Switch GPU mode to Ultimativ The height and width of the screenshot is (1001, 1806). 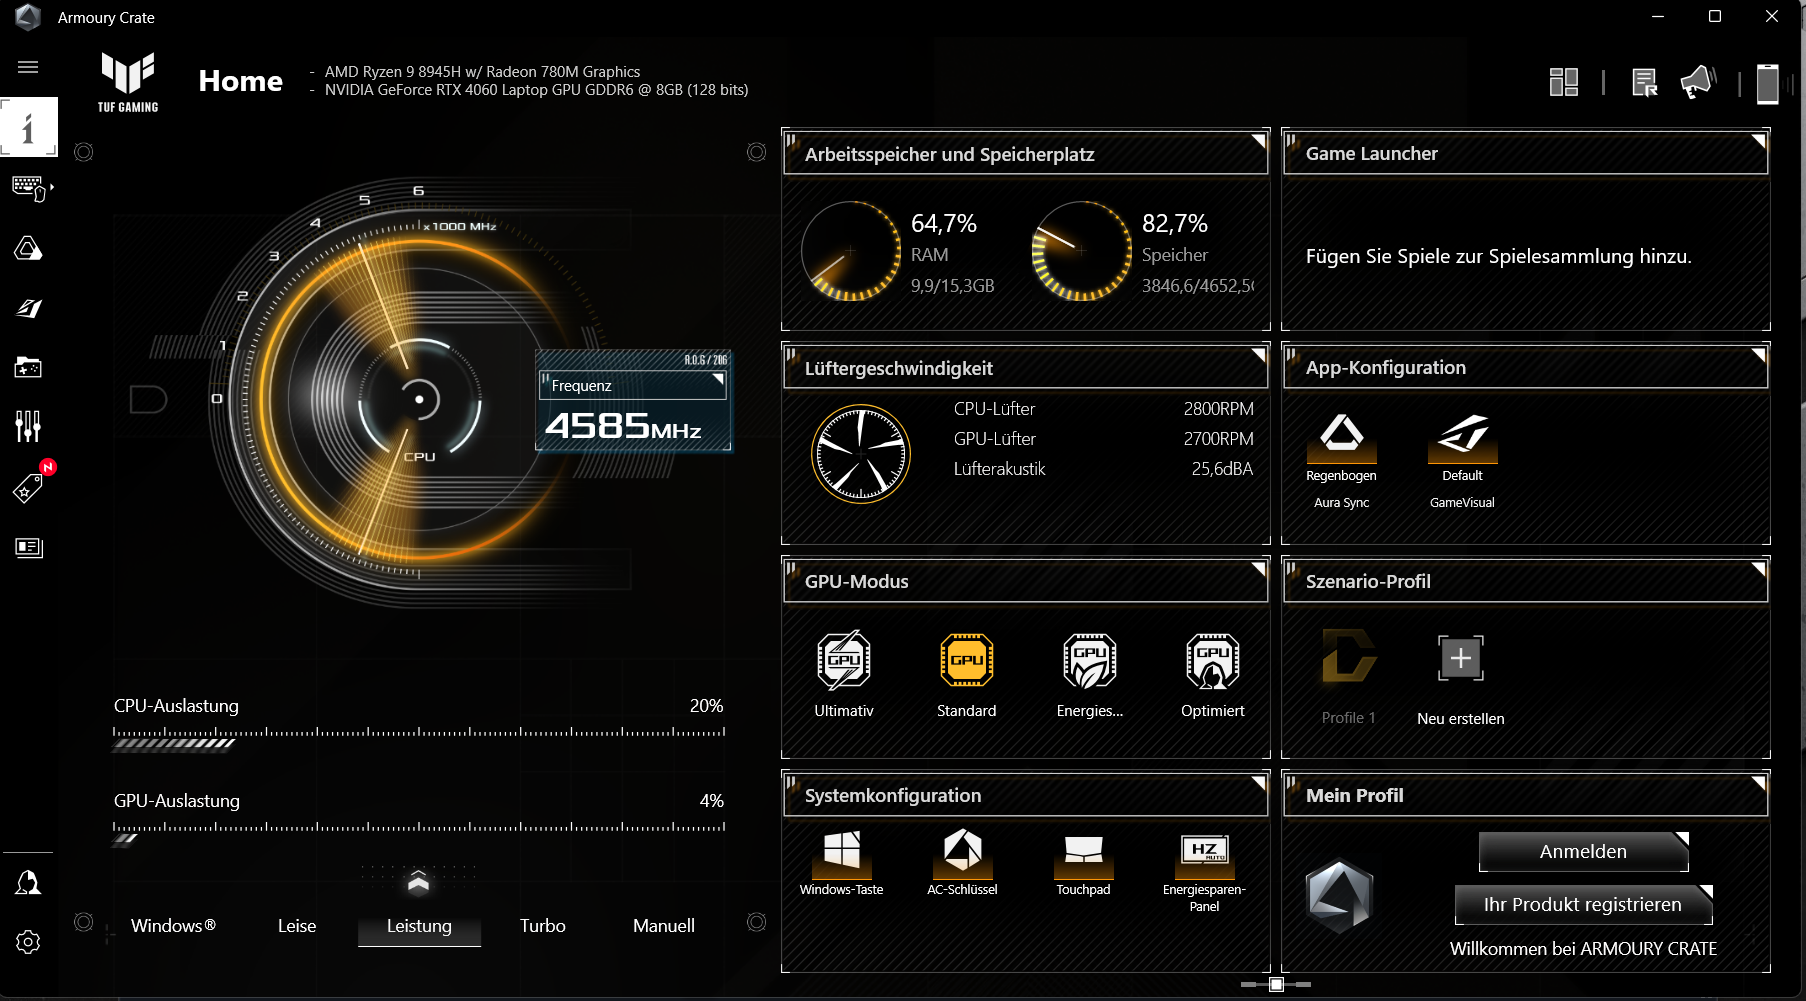click(x=844, y=660)
